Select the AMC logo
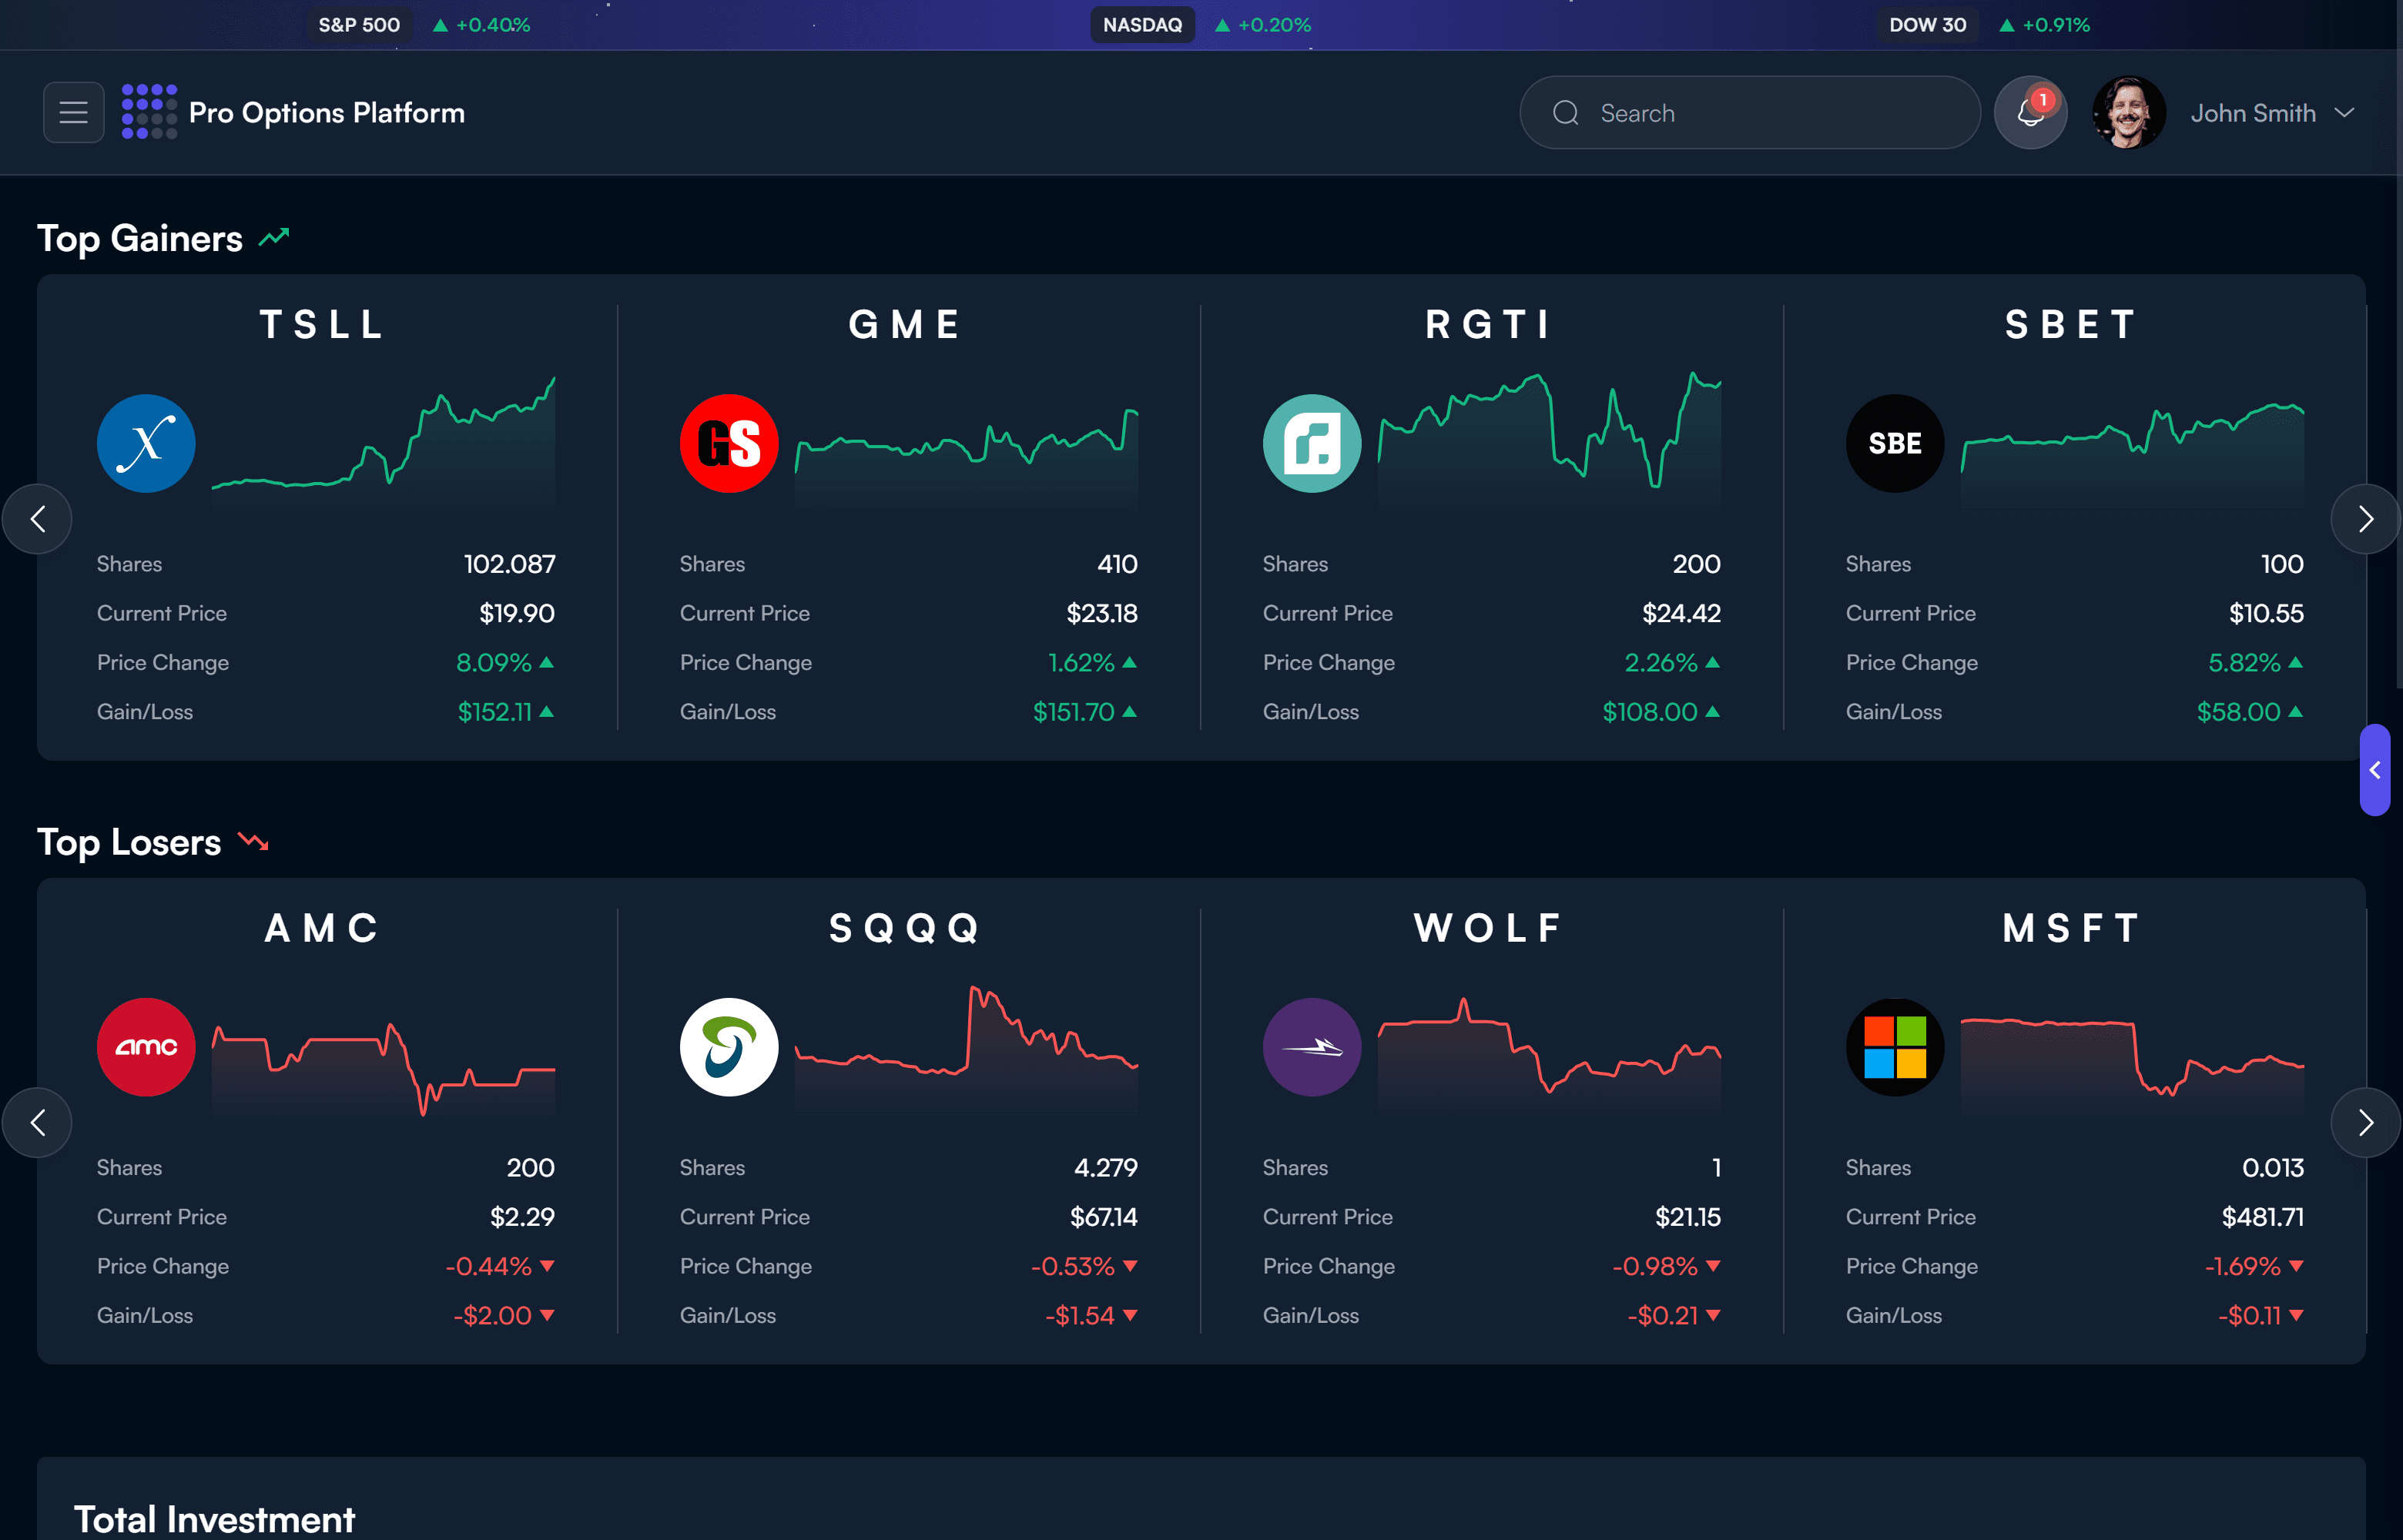The width and height of the screenshot is (2403, 1540). pos(146,1047)
